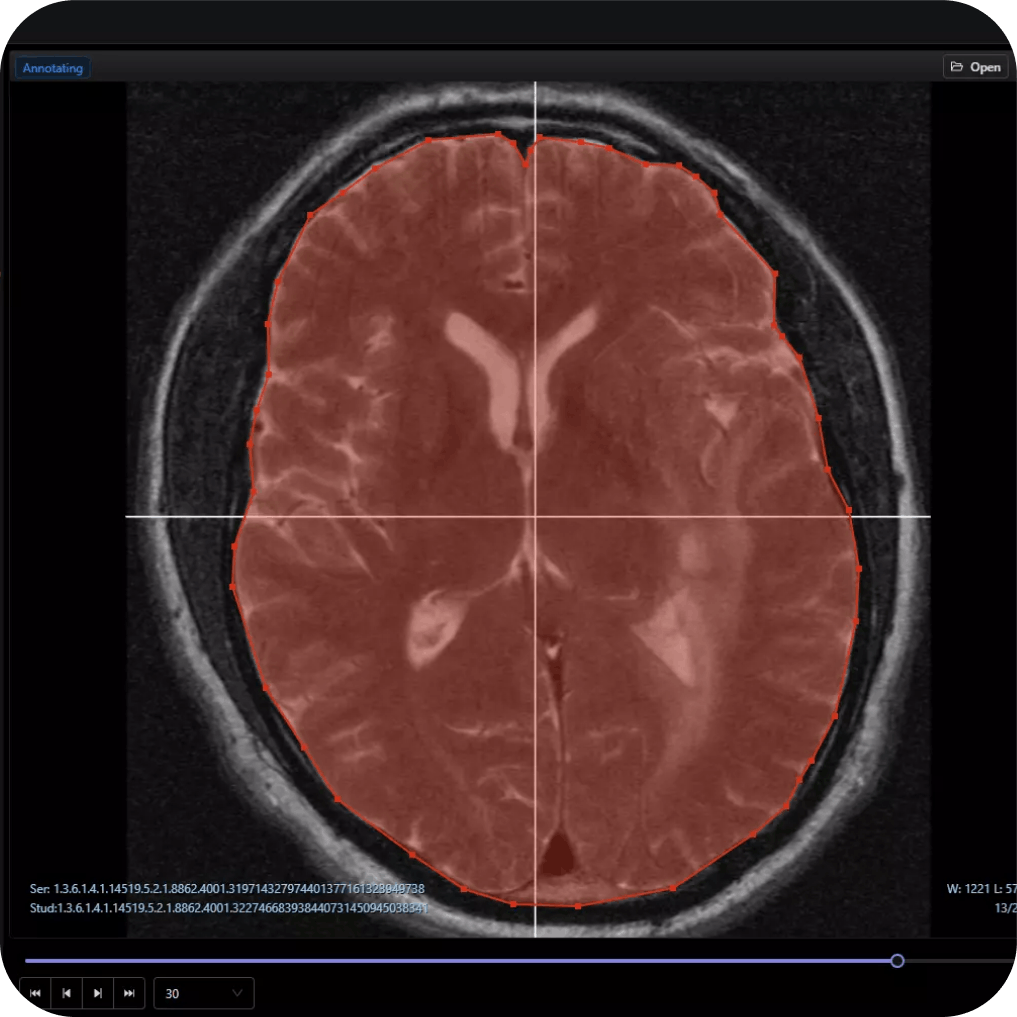Skip to the last slice

tap(129, 993)
